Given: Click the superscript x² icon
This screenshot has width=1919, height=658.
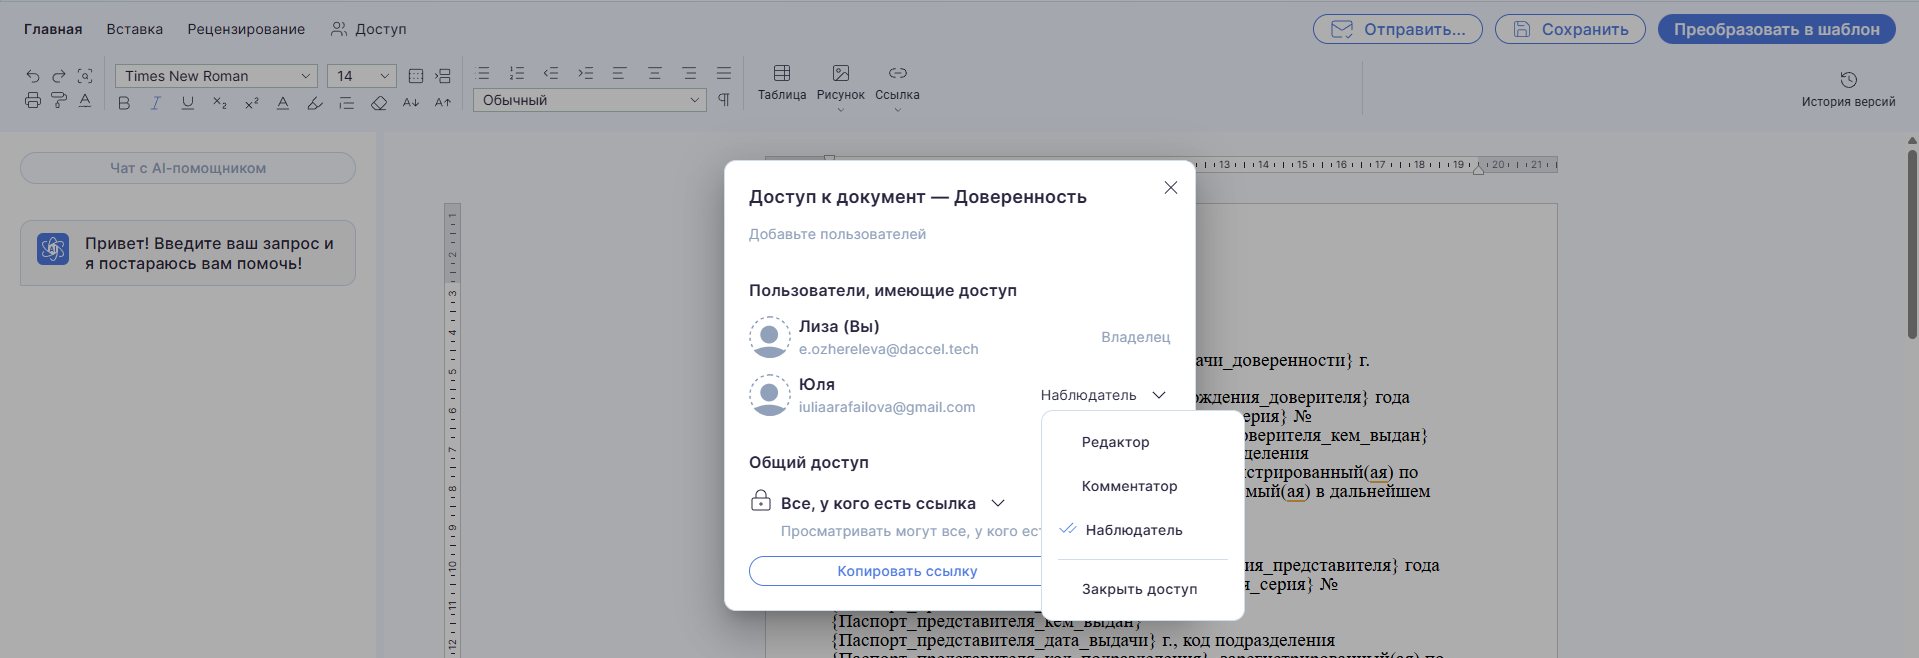Looking at the screenshot, I should 252,103.
